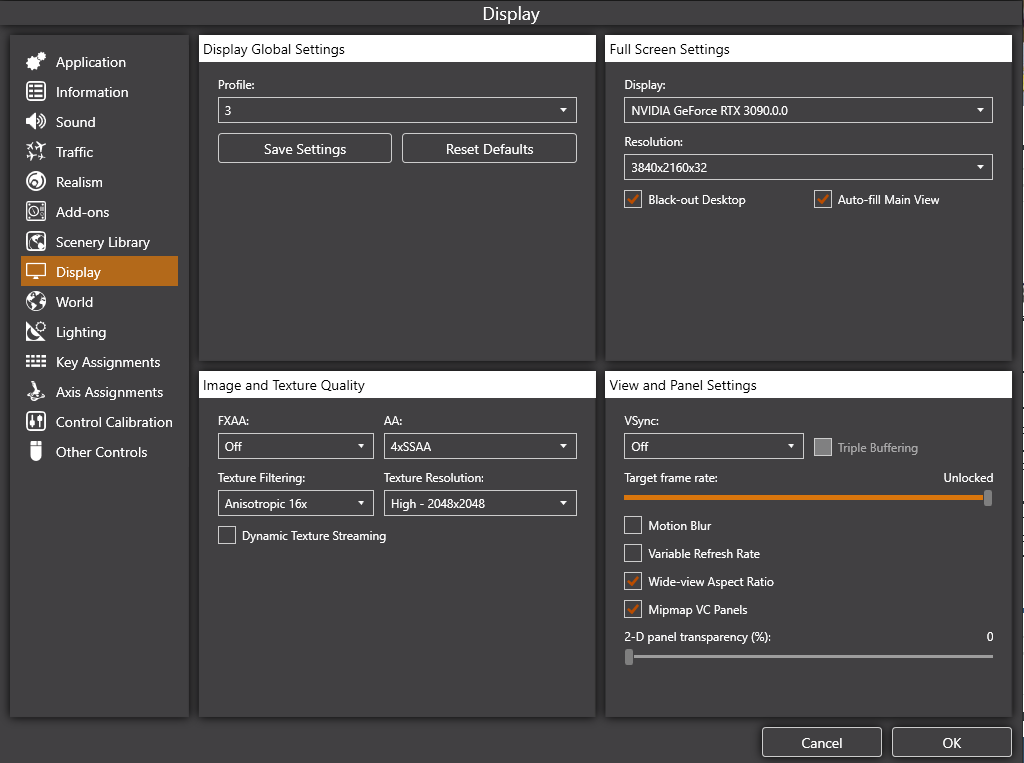This screenshot has height=763, width=1024.
Task: Open the Texture Filtering dropdown
Action: [295, 503]
